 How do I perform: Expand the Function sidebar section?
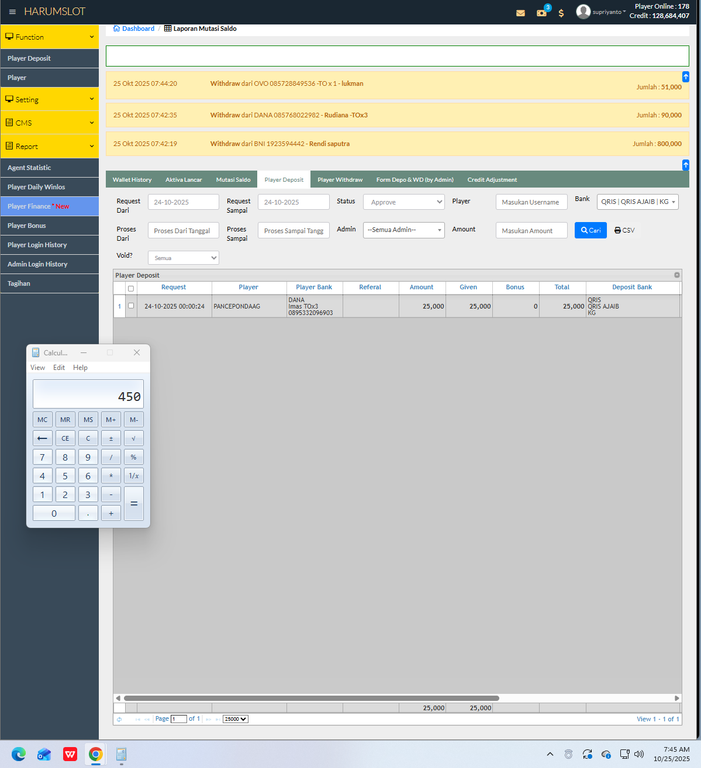[49, 37]
